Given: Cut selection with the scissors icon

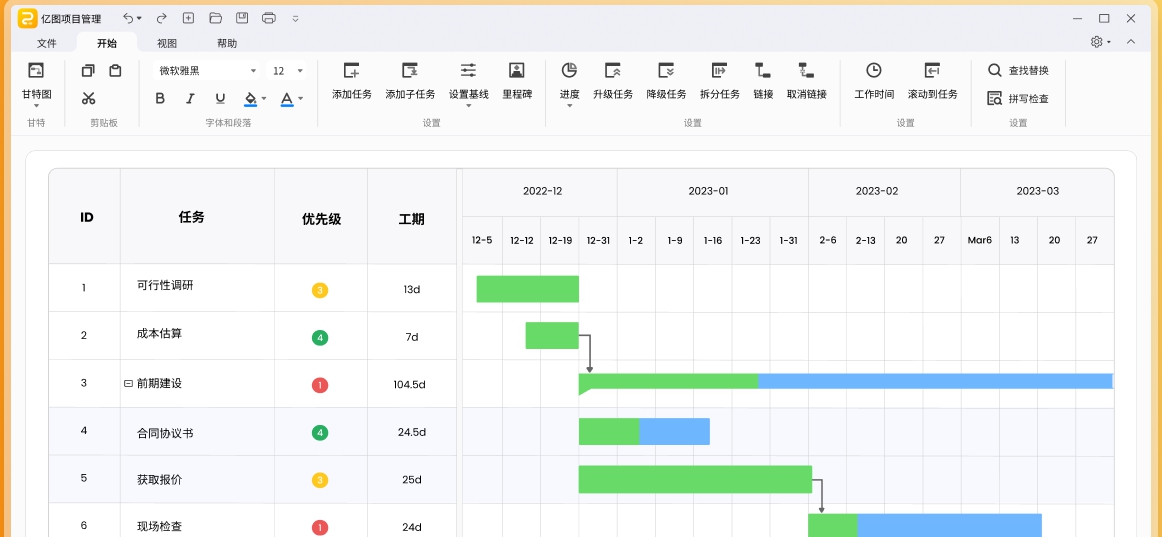Looking at the screenshot, I should click(88, 98).
